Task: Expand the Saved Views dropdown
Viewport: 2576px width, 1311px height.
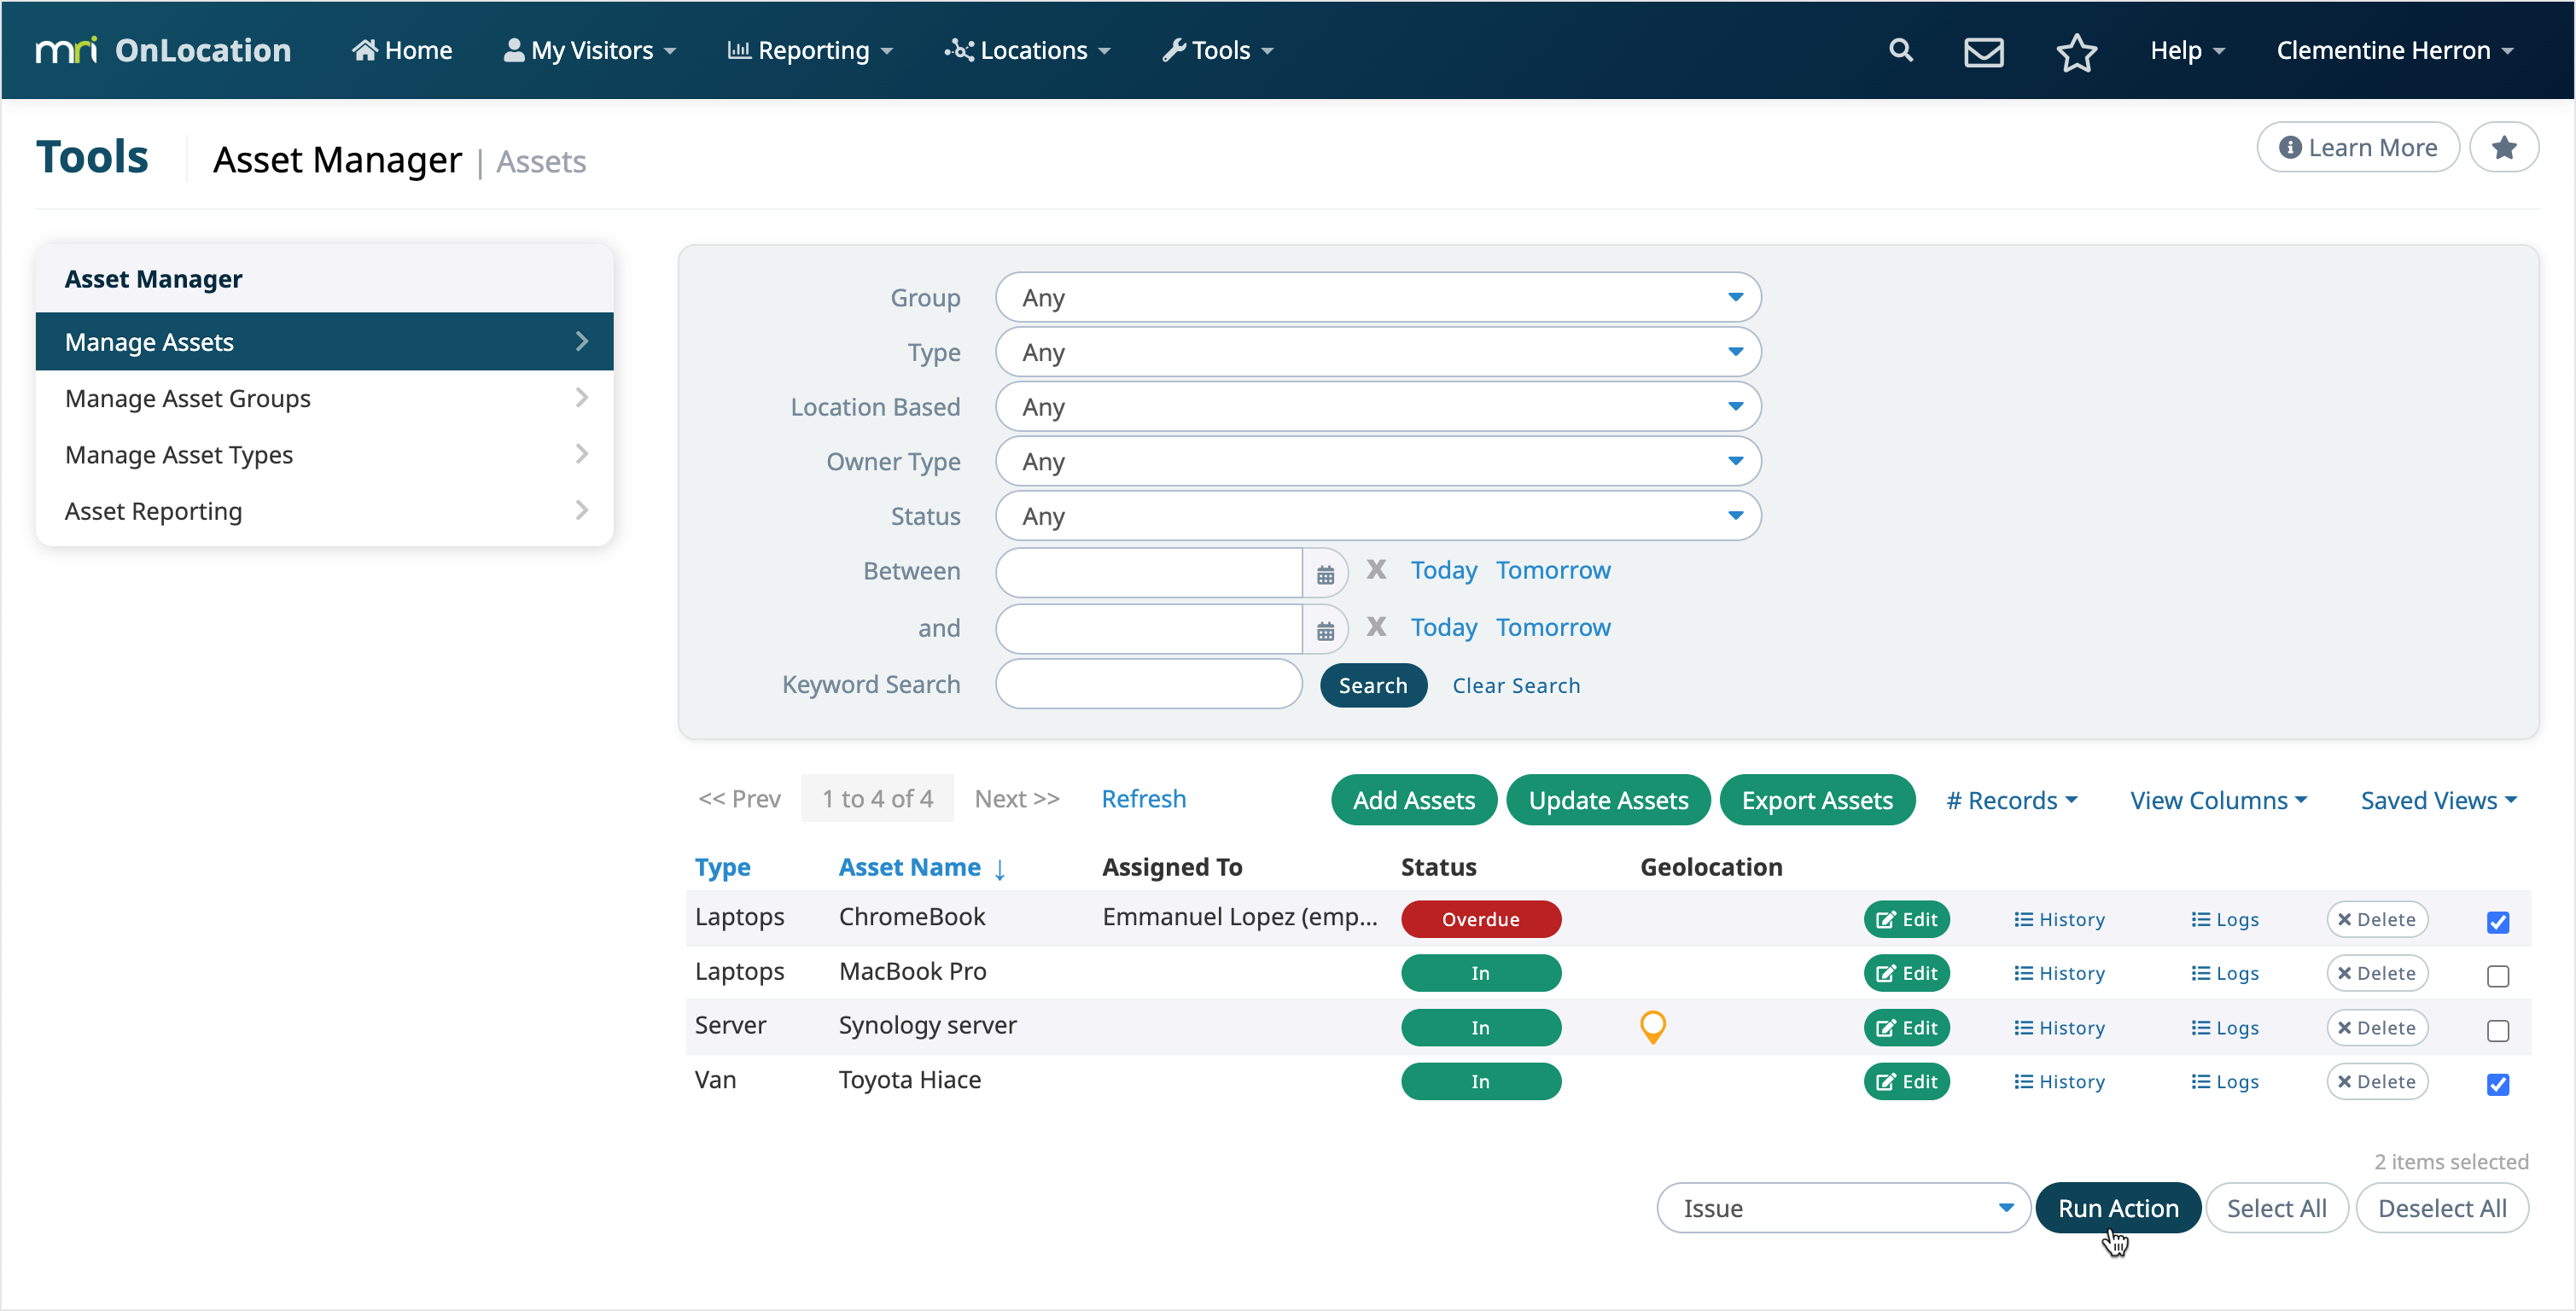Action: click(x=2438, y=800)
